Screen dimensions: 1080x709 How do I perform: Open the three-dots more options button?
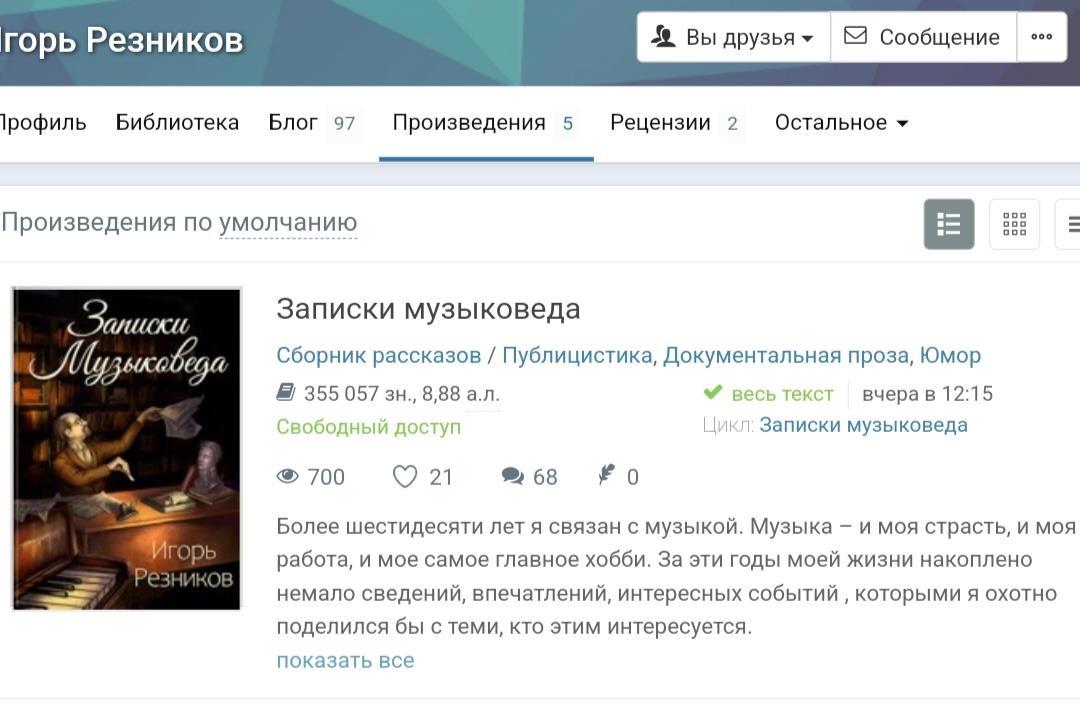(x=1041, y=37)
